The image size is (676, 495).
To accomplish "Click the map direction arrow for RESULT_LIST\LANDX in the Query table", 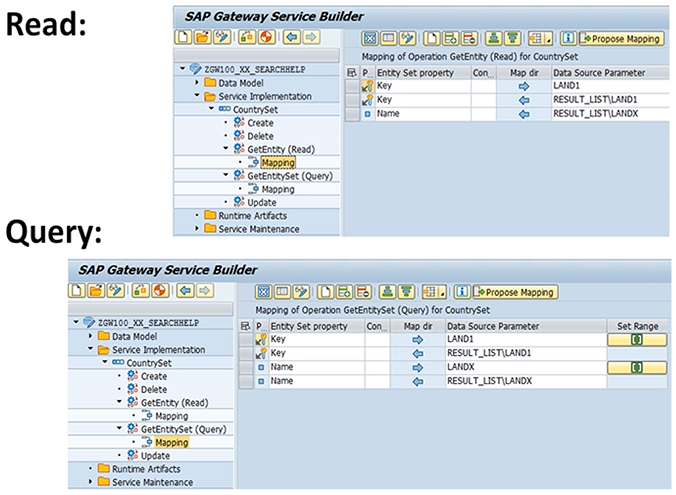I will 418,381.
